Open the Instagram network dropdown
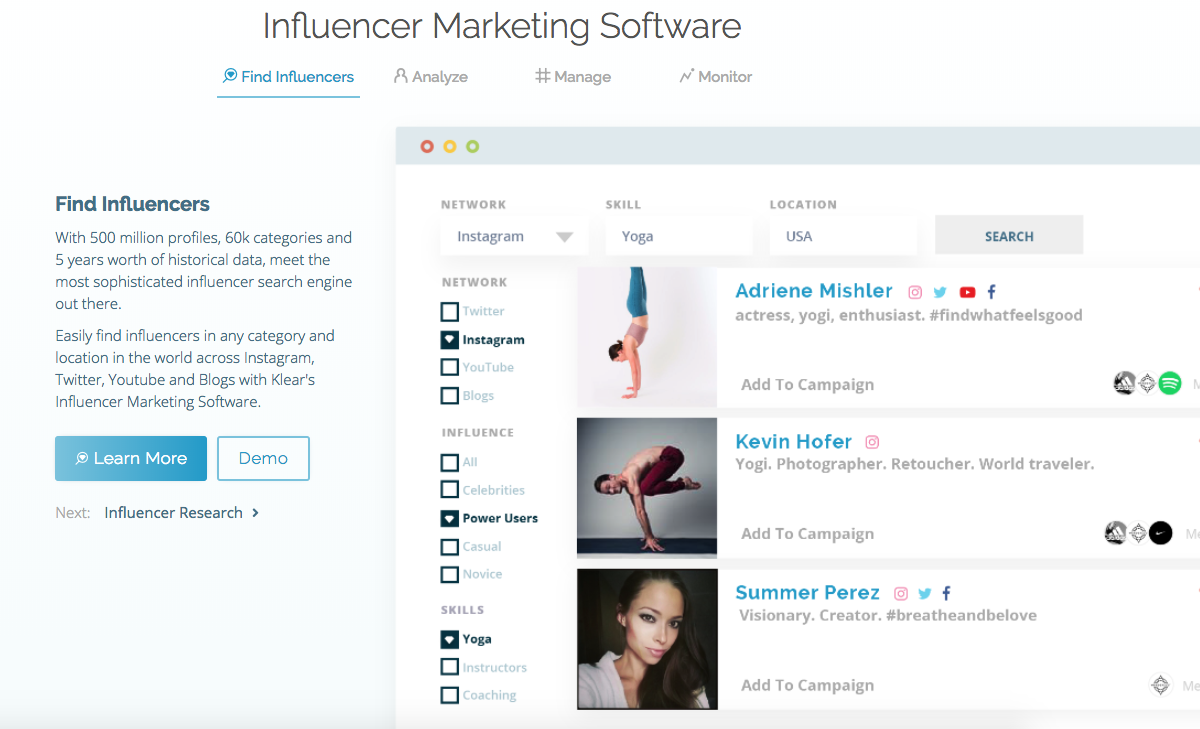This screenshot has width=1200, height=729. click(514, 236)
